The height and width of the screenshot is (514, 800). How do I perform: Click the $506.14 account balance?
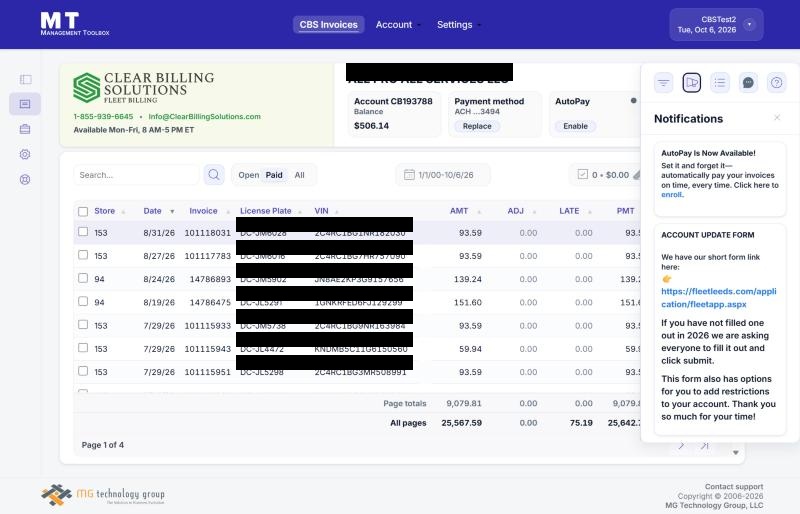(x=371, y=126)
